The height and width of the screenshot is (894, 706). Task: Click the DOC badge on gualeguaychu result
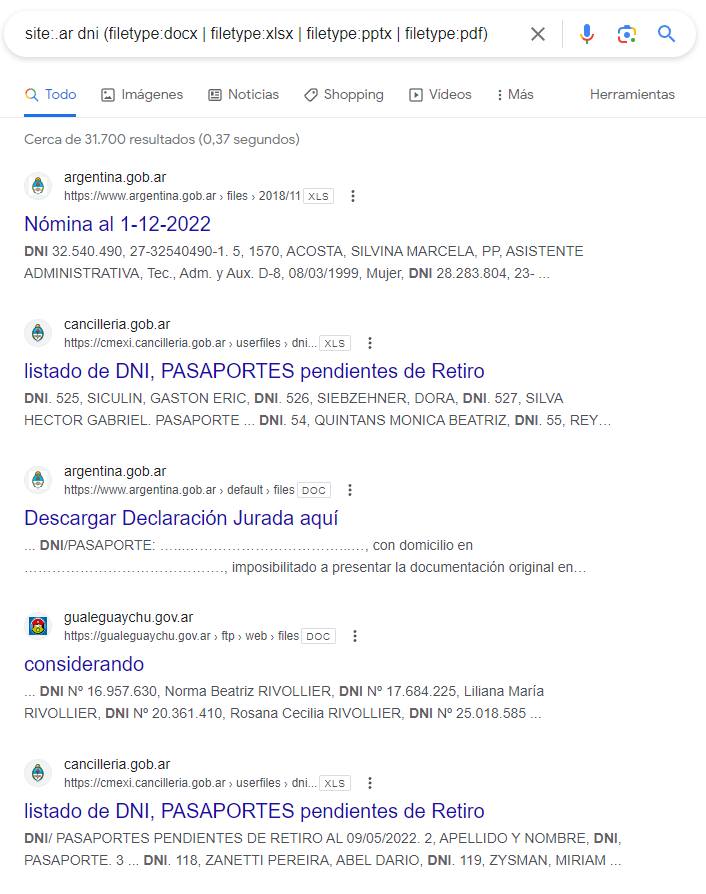click(318, 636)
